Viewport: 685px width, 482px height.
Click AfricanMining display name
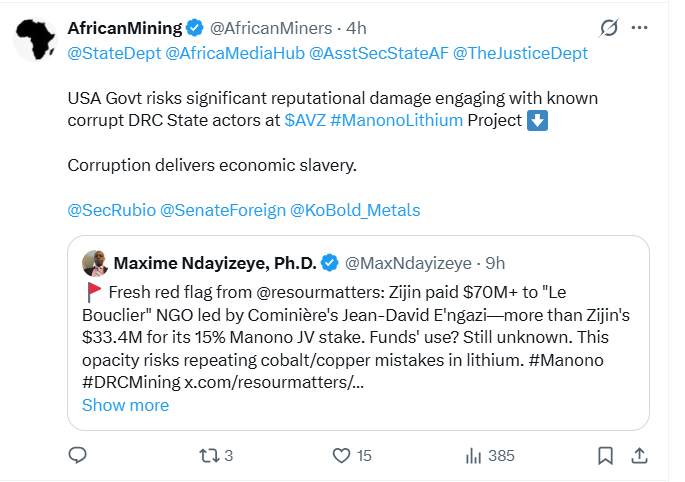click(124, 27)
